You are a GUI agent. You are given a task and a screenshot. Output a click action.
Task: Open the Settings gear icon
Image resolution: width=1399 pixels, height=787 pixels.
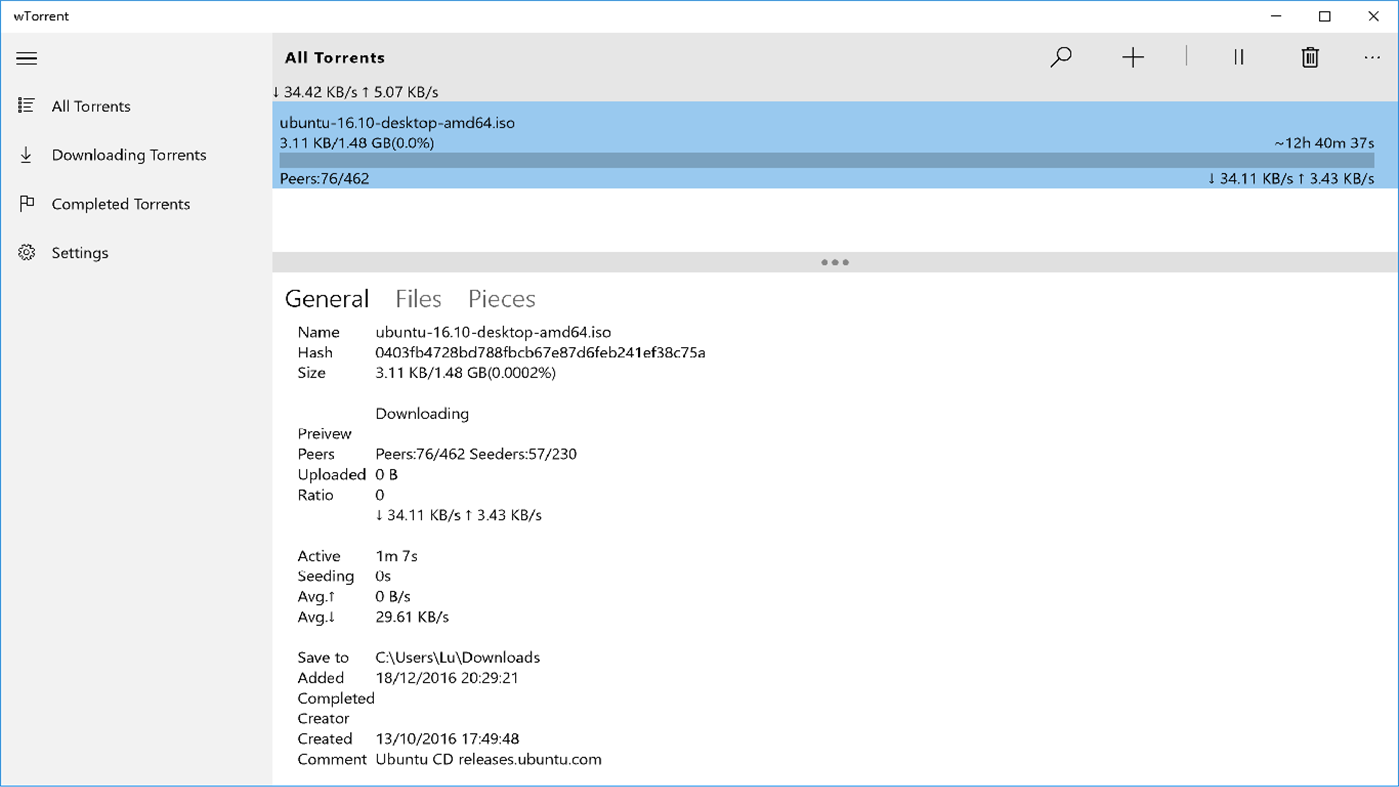point(26,252)
